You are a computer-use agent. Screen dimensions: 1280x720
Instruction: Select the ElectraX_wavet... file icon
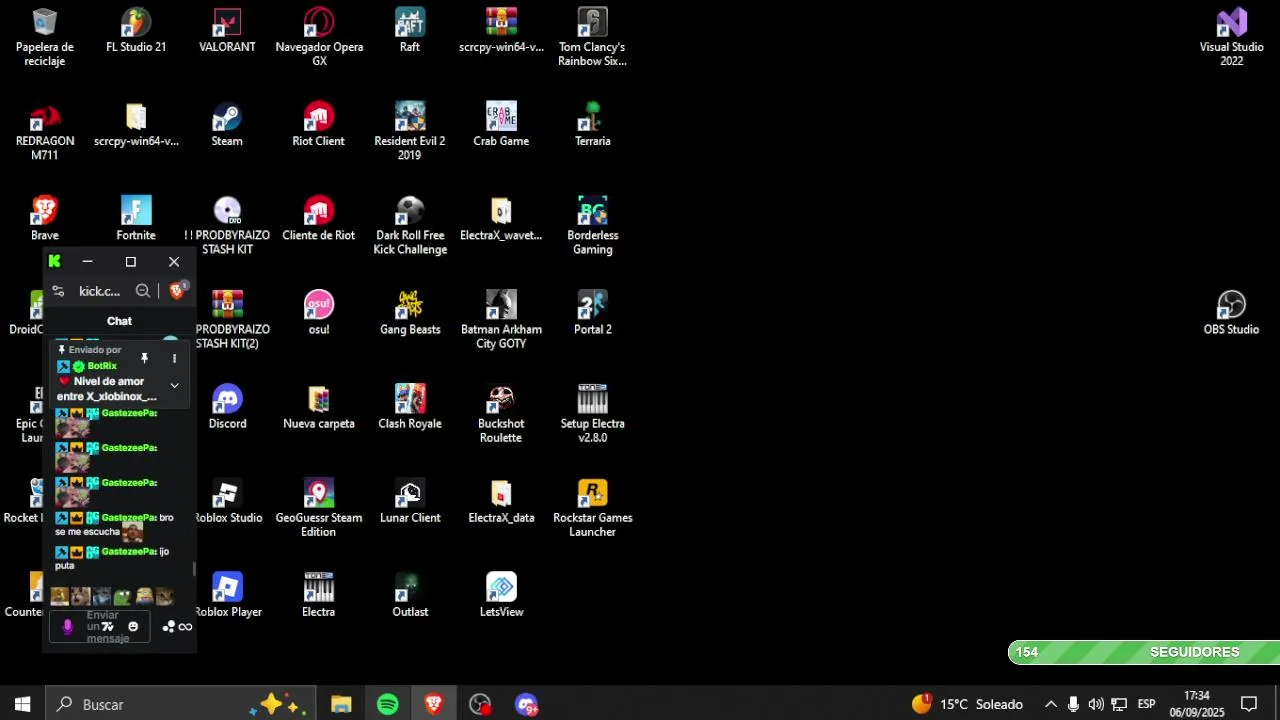point(501,219)
